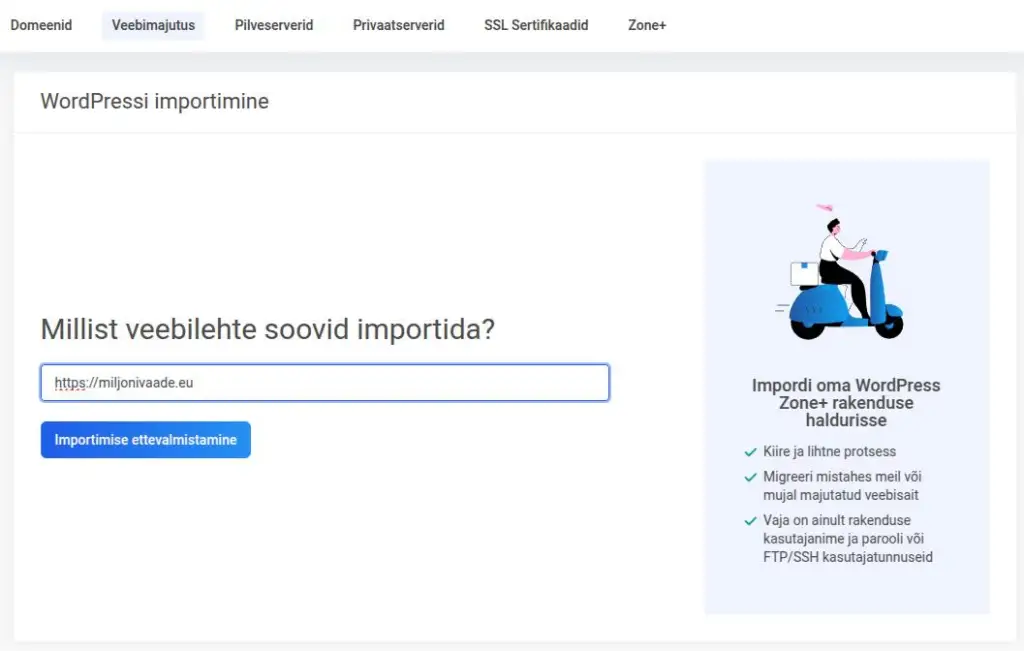Click the Kiire ja lihtne protsess text
This screenshot has height=651, width=1024.
[x=829, y=451]
